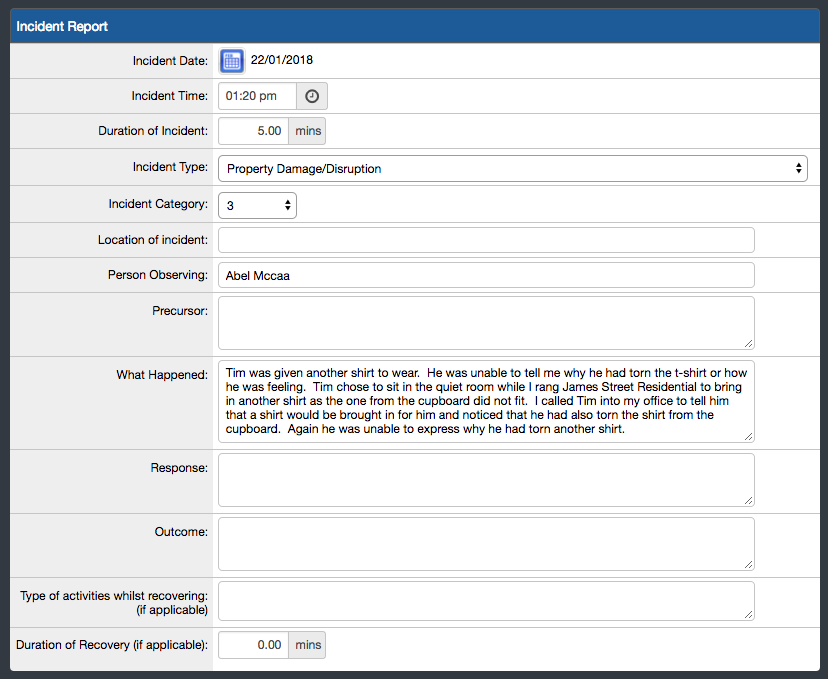The image size is (828, 679).
Task: Click the Outcome text box
Action: click(485, 544)
